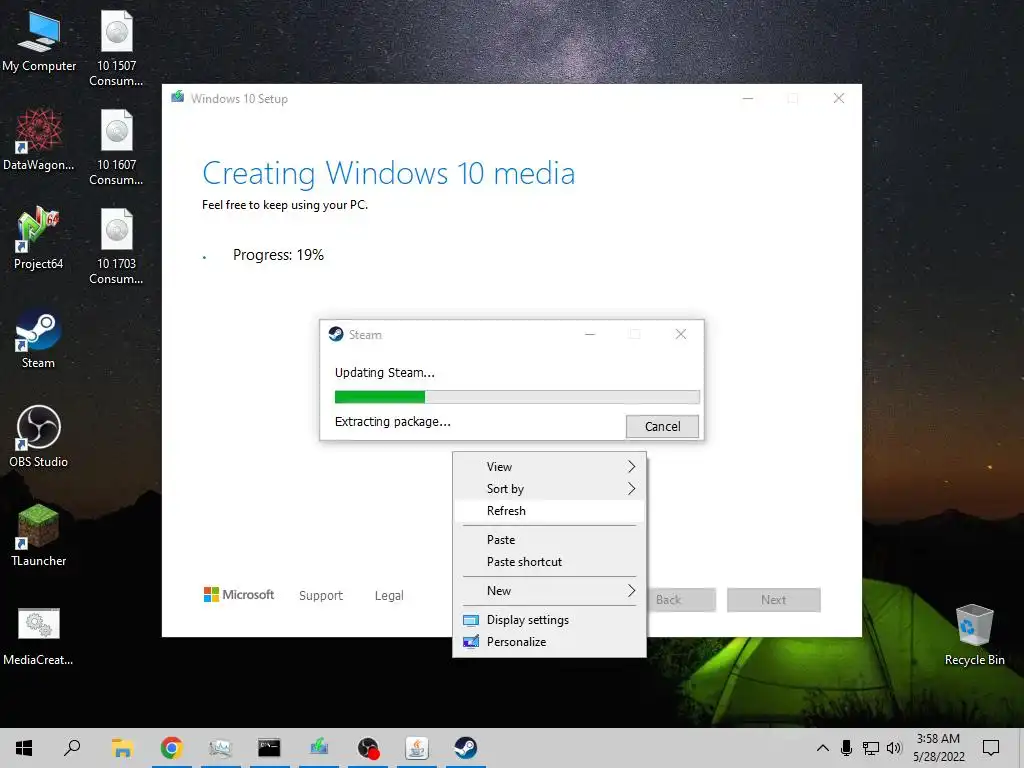Choose Refresh in the context menu
This screenshot has width=1024, height=768.
click(549, 511)
